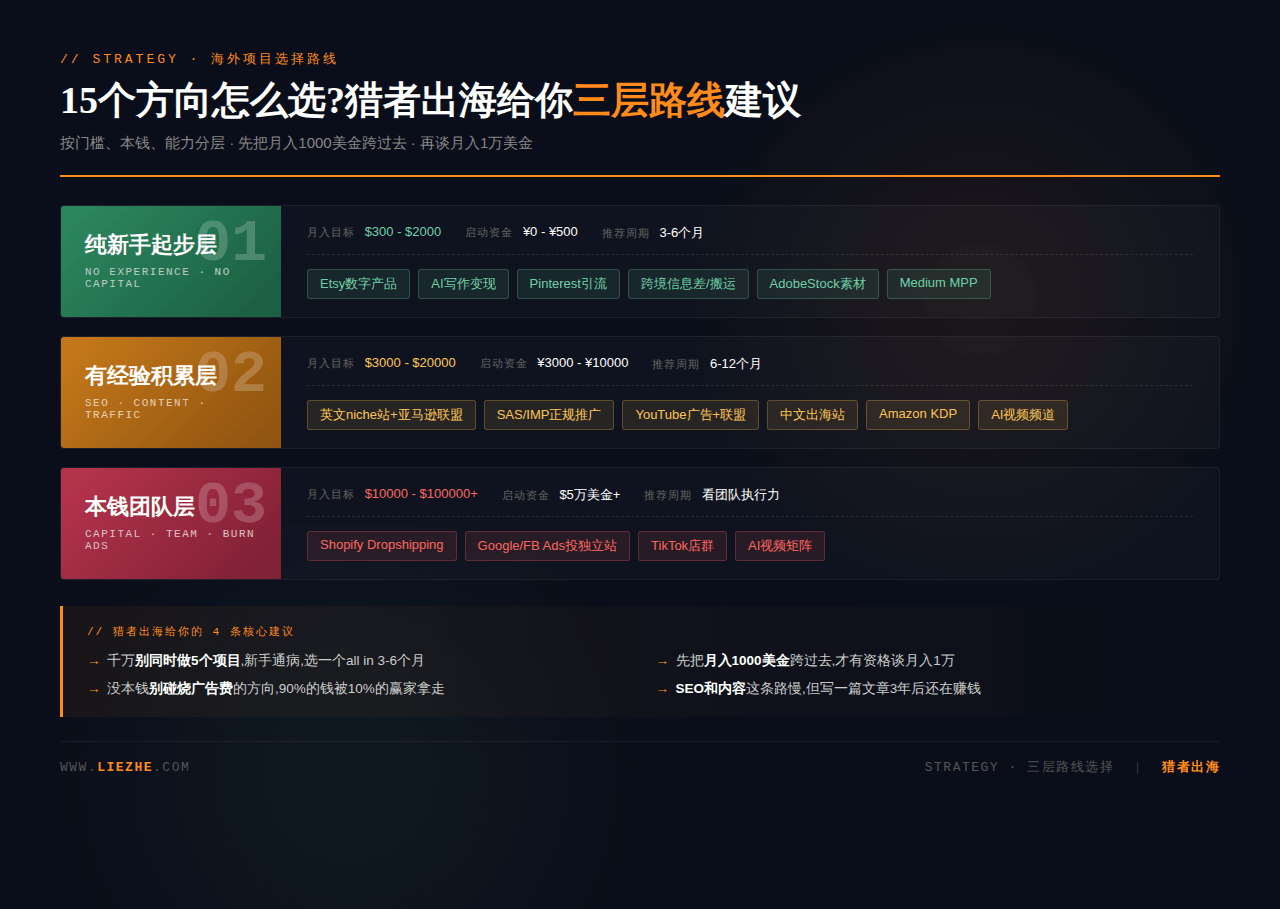Click the Shopify Dropshipping tag
1280x909 pixels.
[382, 545]
